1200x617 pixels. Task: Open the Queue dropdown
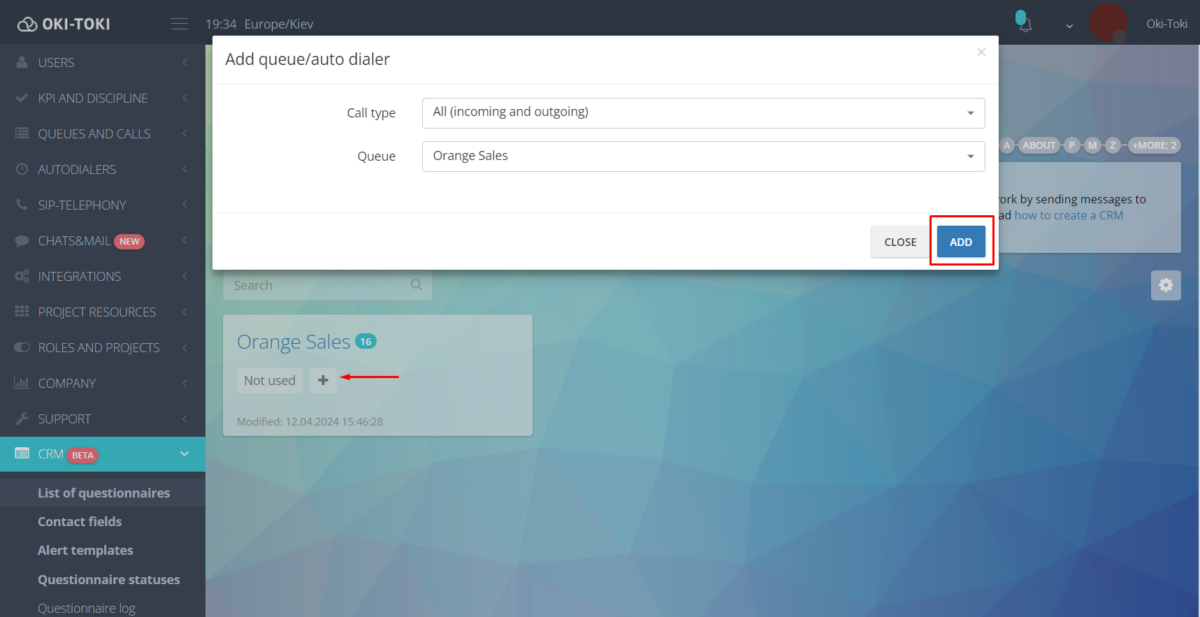(x=703, y=156)
